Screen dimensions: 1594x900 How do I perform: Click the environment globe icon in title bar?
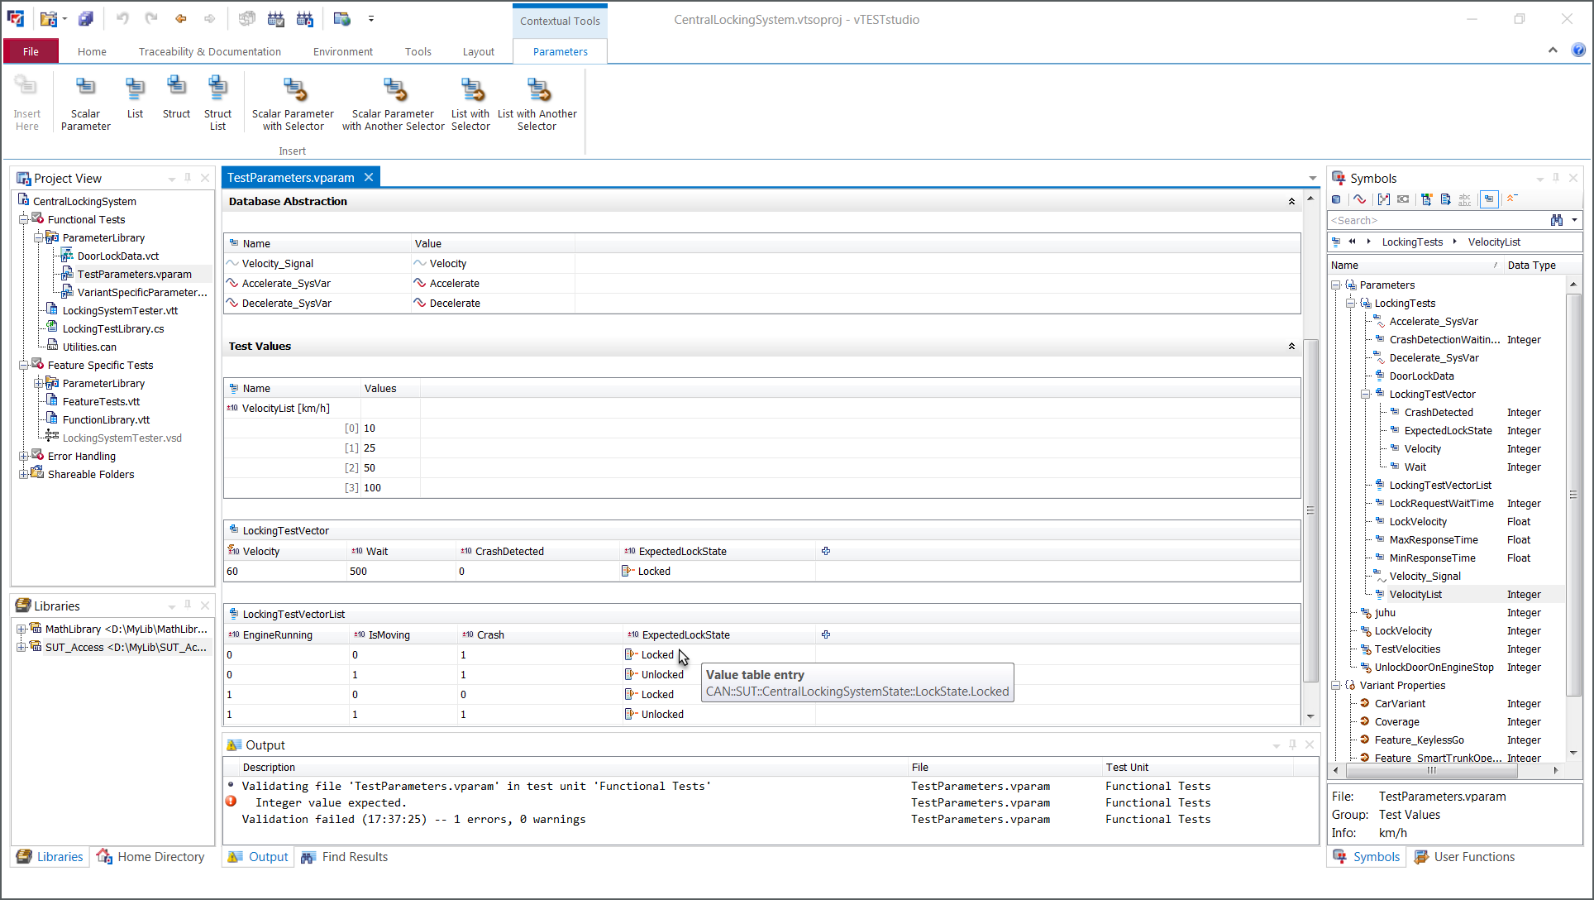coord(342,19)
